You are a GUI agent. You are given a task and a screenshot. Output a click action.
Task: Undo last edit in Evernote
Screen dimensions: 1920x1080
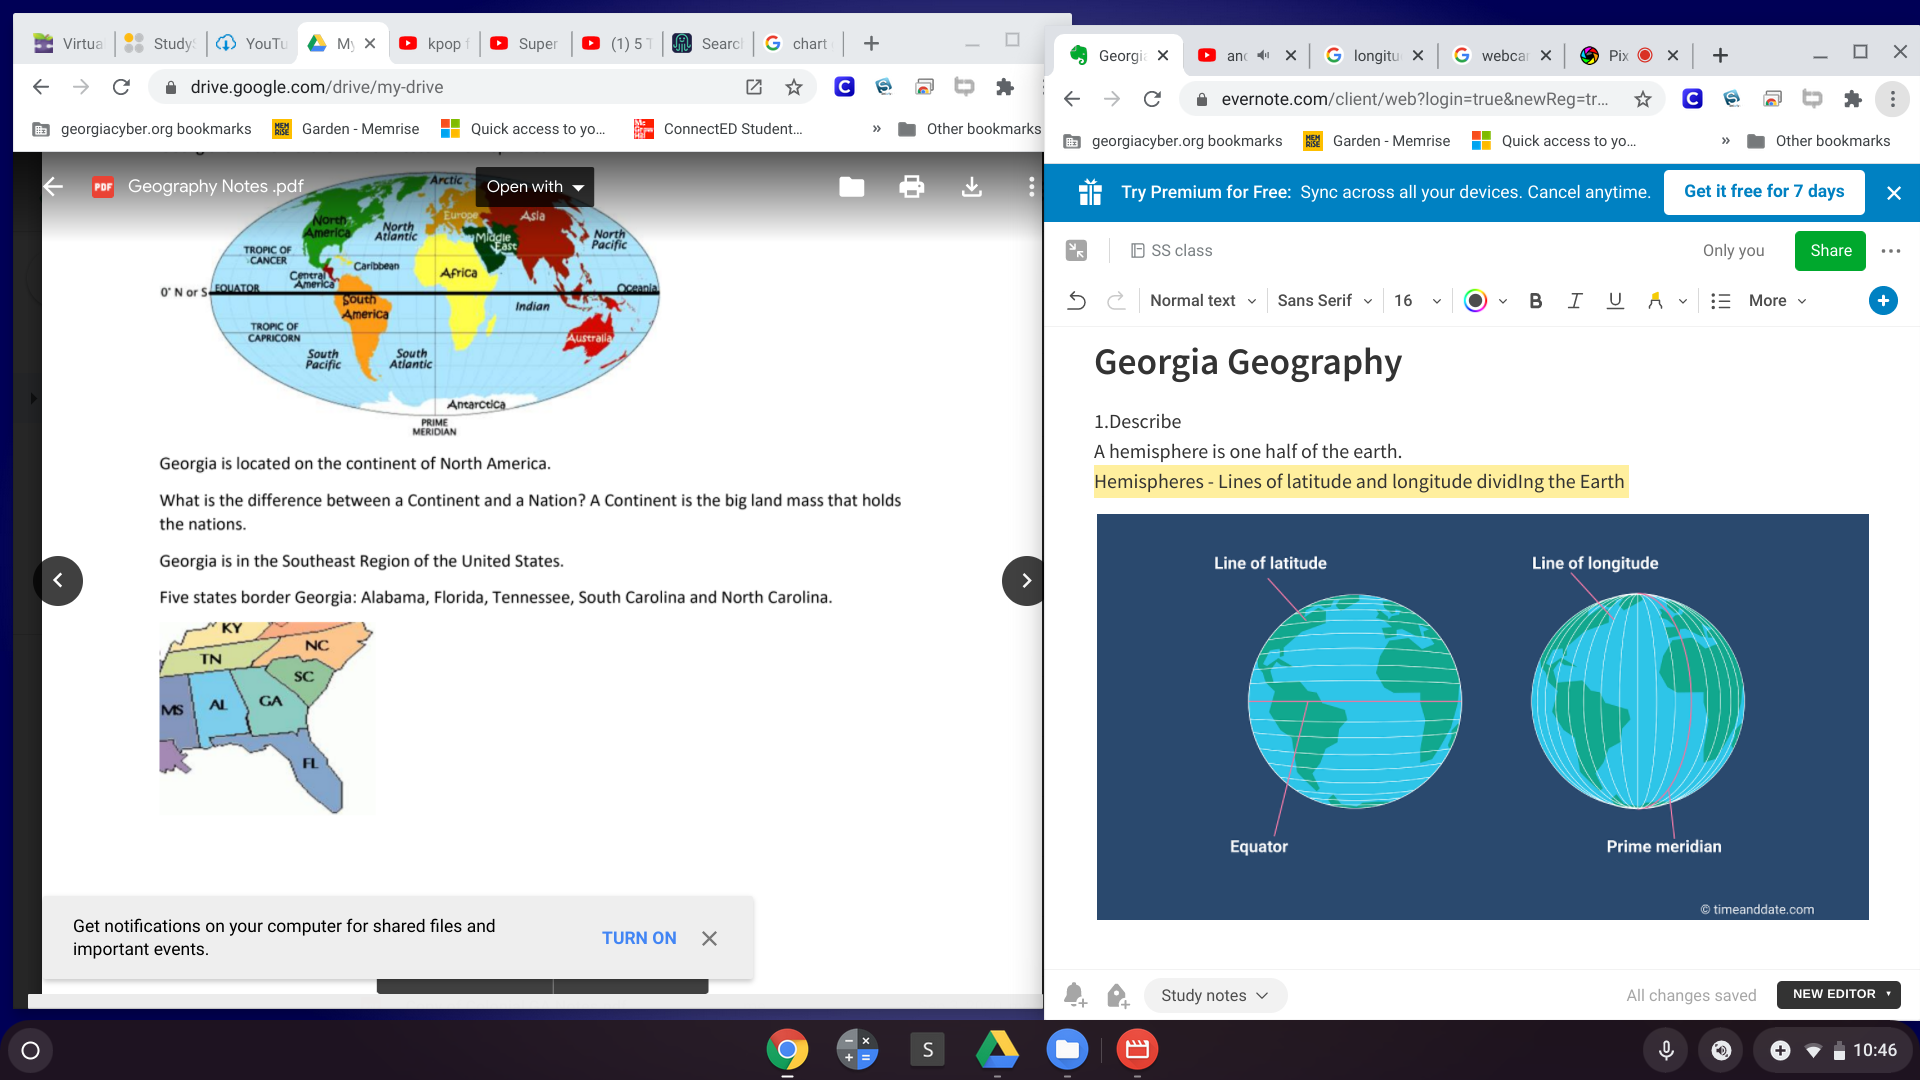1076,301
